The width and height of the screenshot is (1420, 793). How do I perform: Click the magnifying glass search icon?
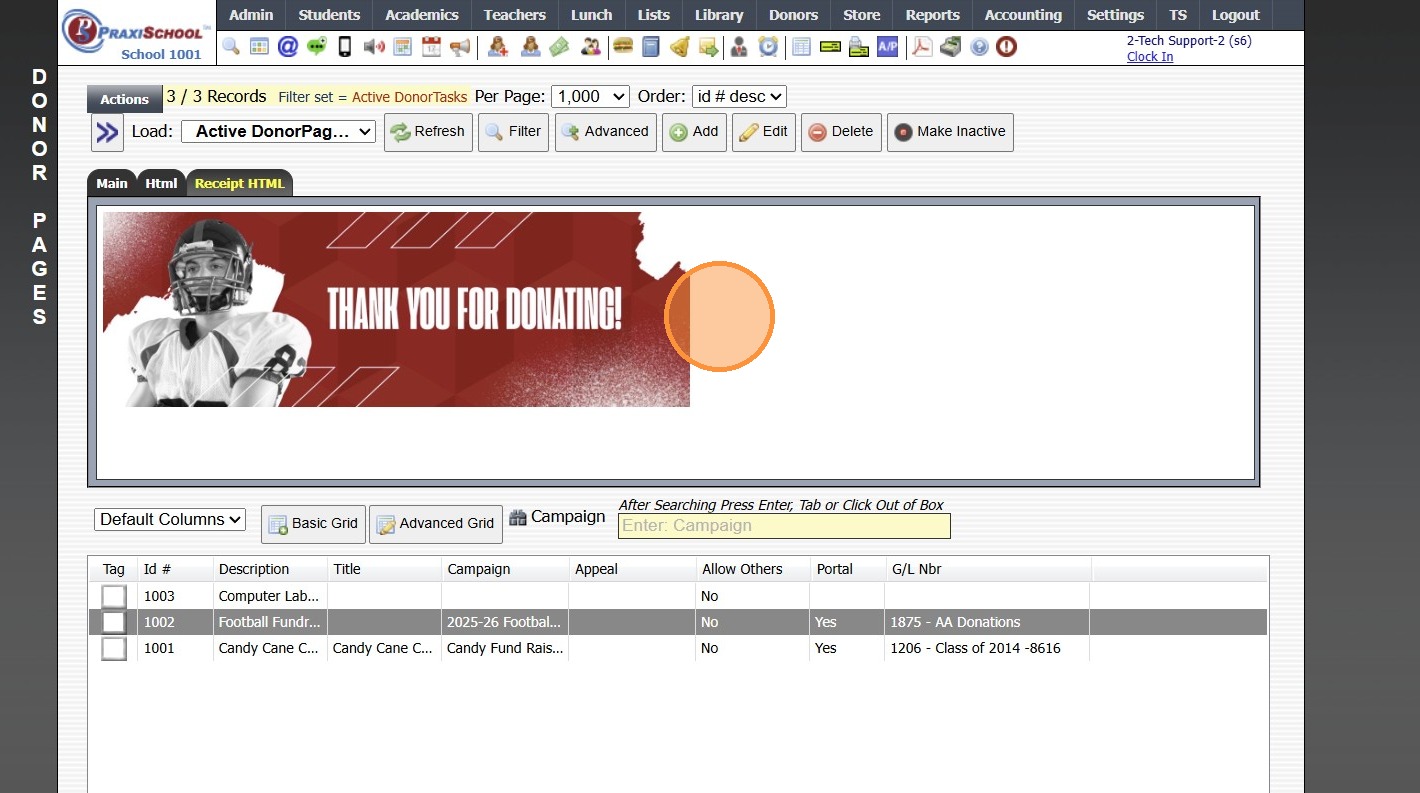tap(231, 46)
